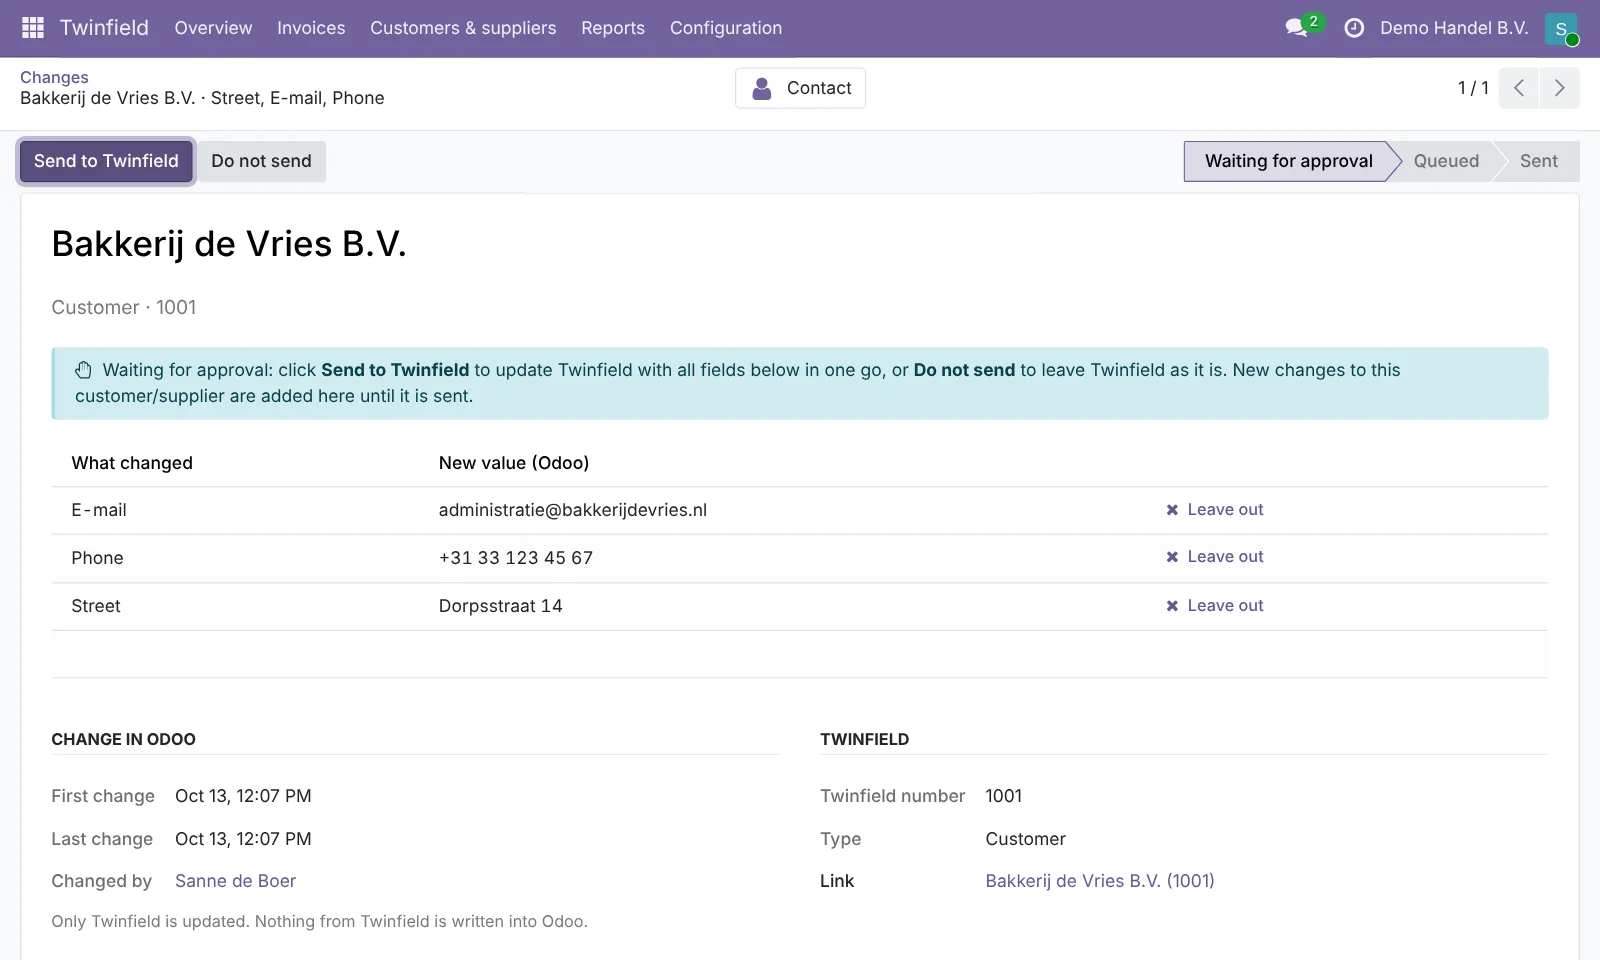
Task: Click the Dorpsstraat 14 value
Action: (500, 606)
